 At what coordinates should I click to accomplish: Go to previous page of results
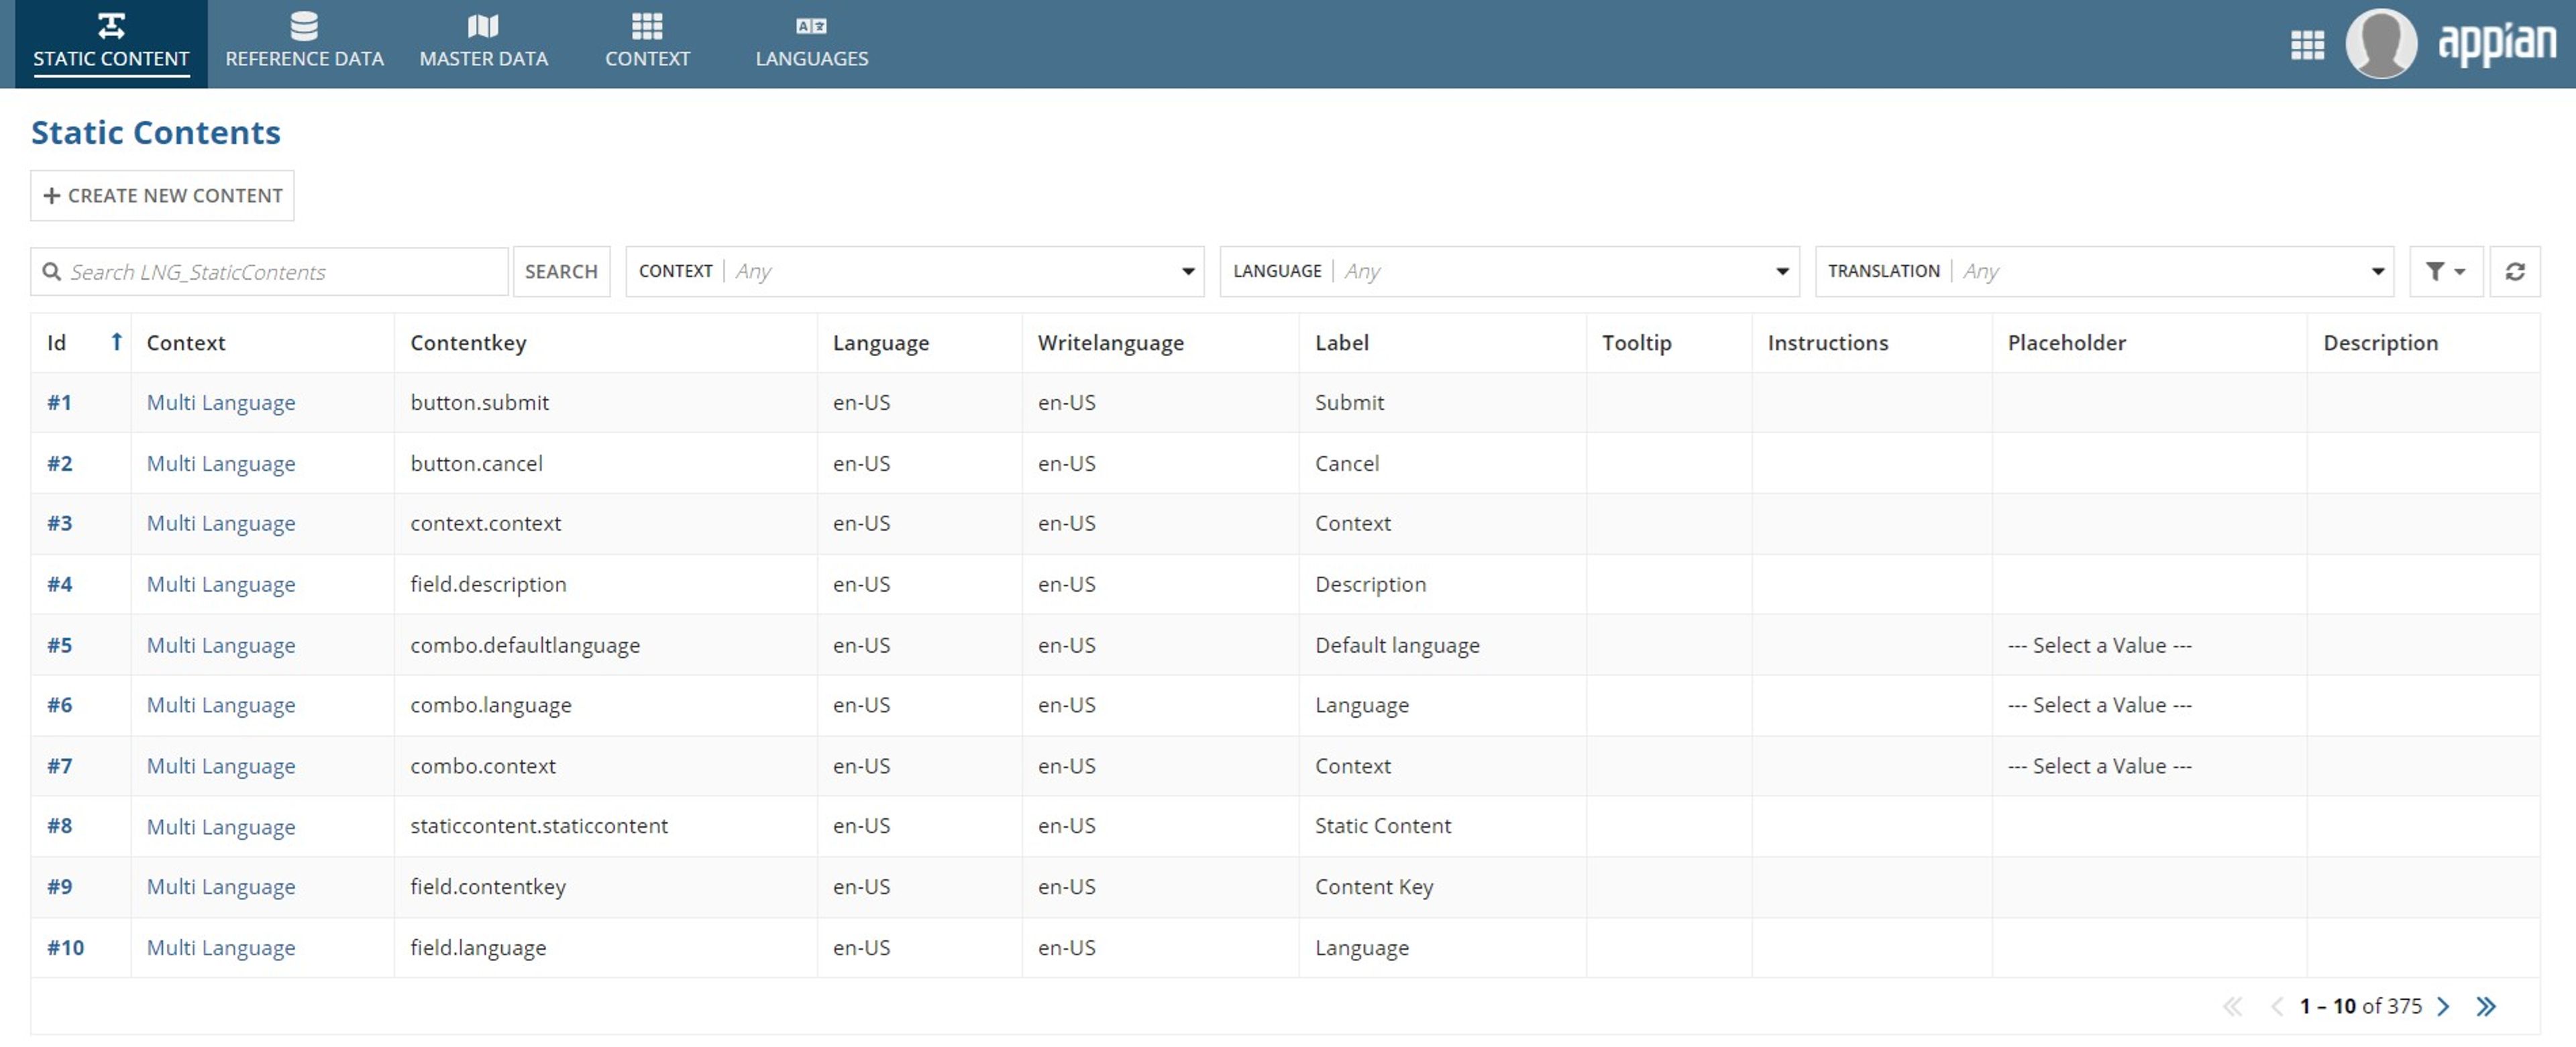2276,1006
